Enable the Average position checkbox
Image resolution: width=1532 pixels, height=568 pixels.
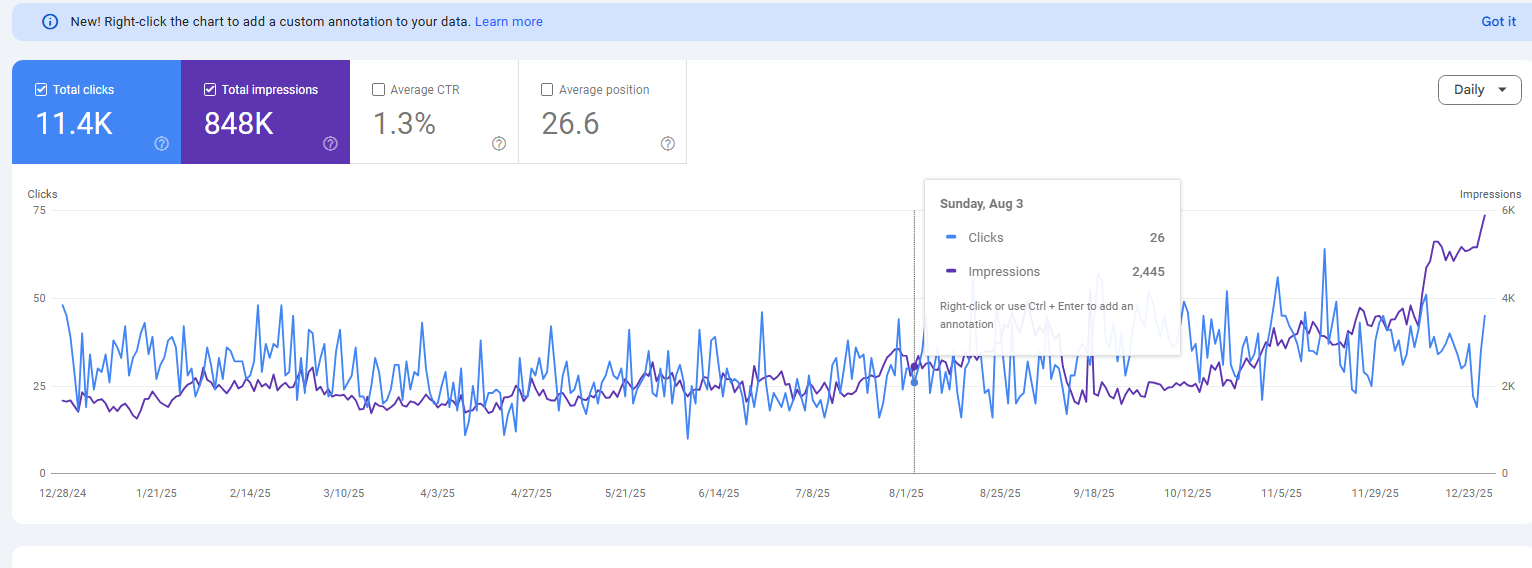tap(547, 90)
